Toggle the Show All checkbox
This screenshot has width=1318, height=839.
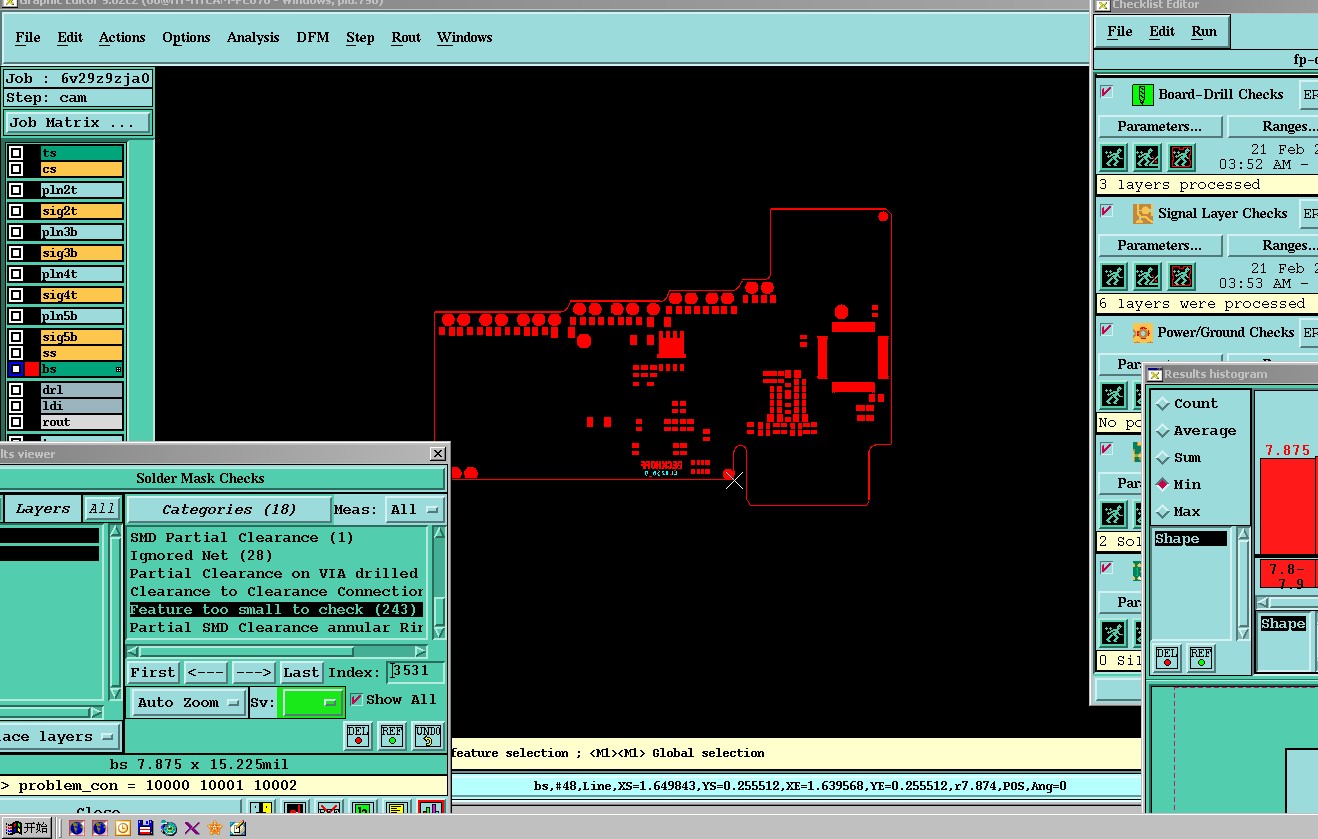point(357,700)
